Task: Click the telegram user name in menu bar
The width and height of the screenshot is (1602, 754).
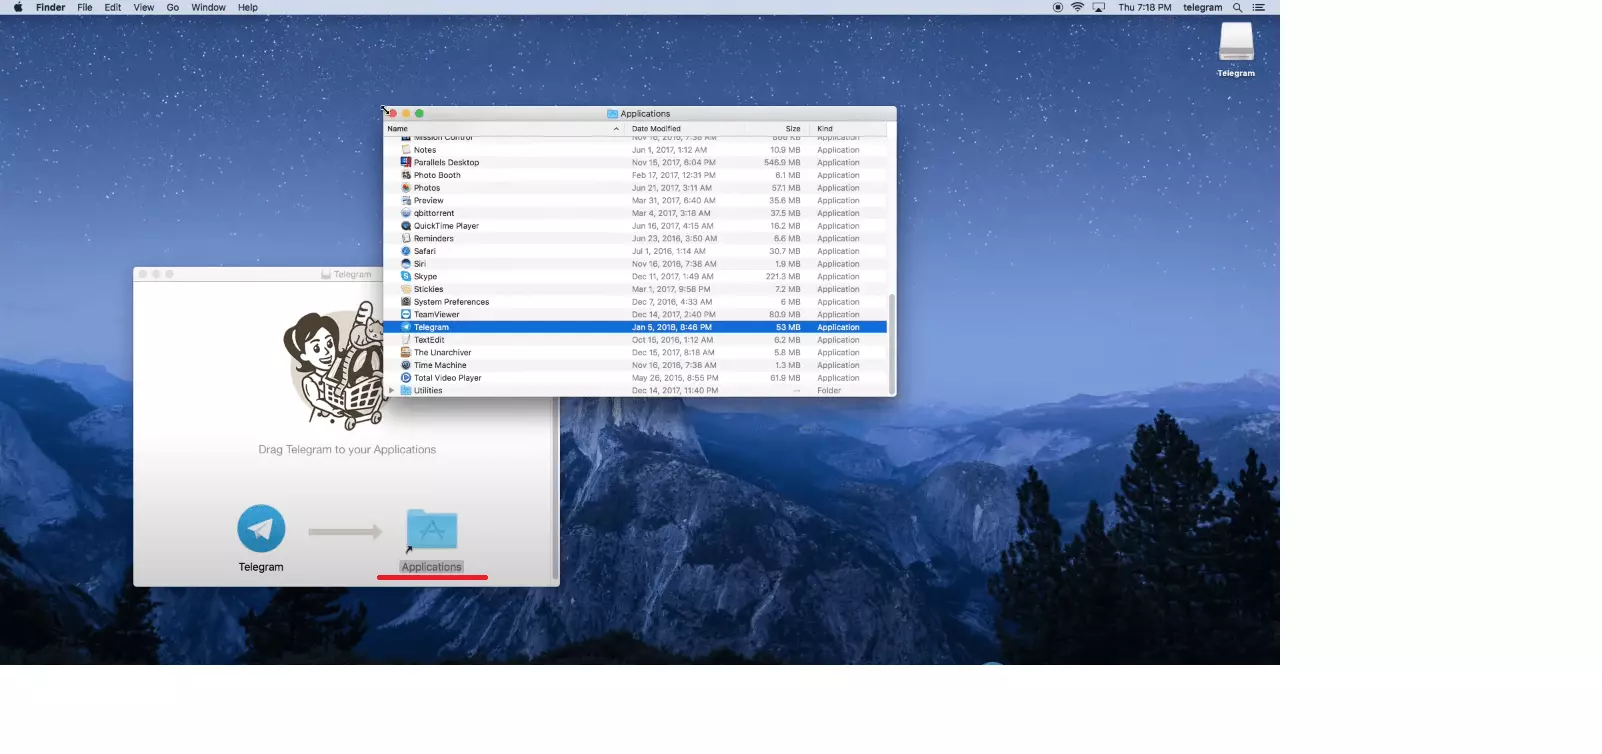Action: click(x=1202, y=7)
